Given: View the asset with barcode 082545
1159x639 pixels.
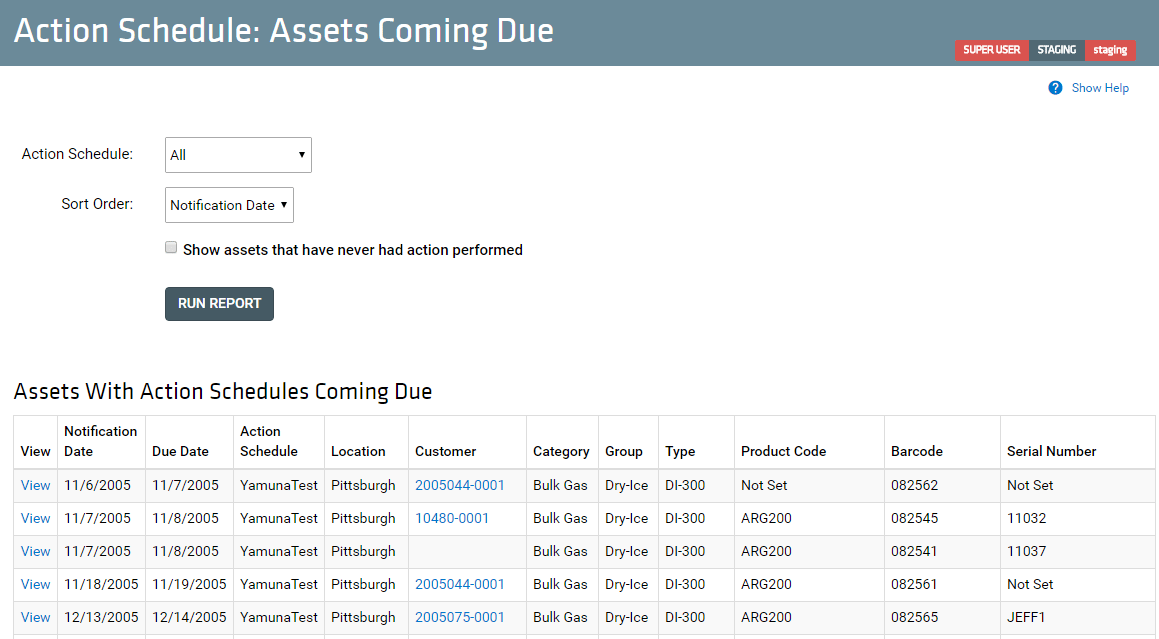Looking at the screenshot, I should [35, 518].
